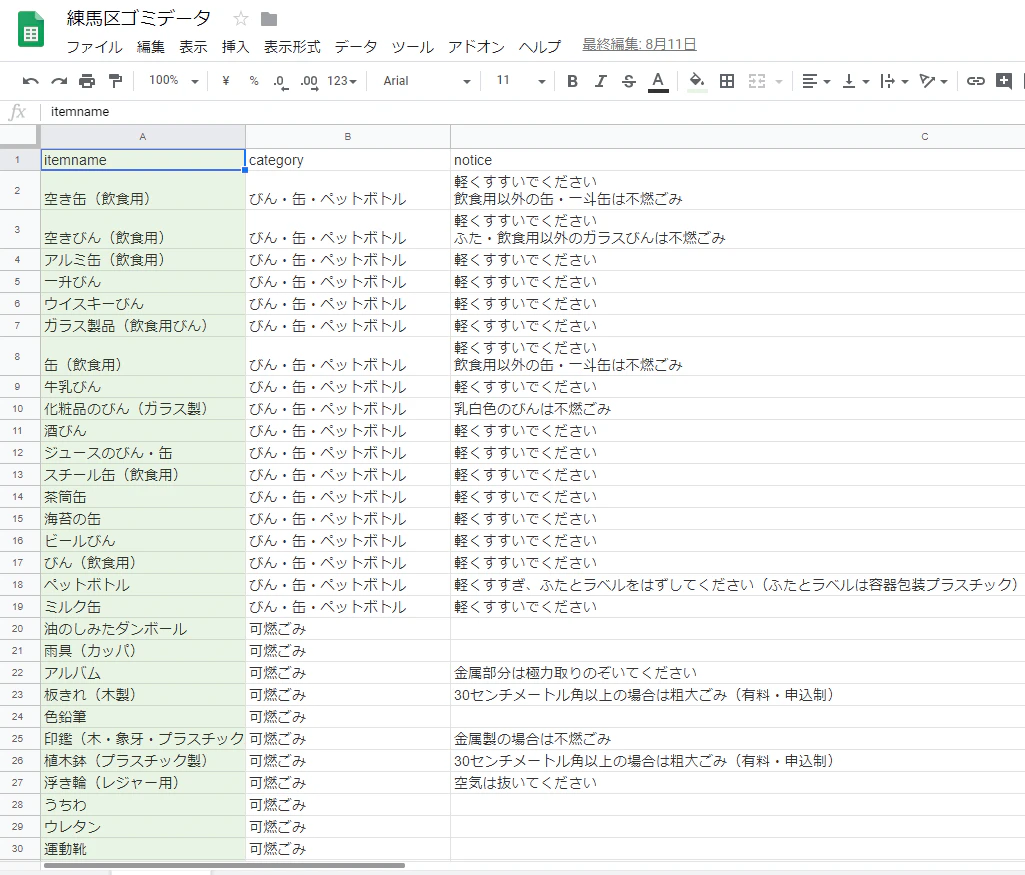Open the fill color bucket
This screenshot has width=1025, height=875.
pyautogui.click(x=697, y=81)
